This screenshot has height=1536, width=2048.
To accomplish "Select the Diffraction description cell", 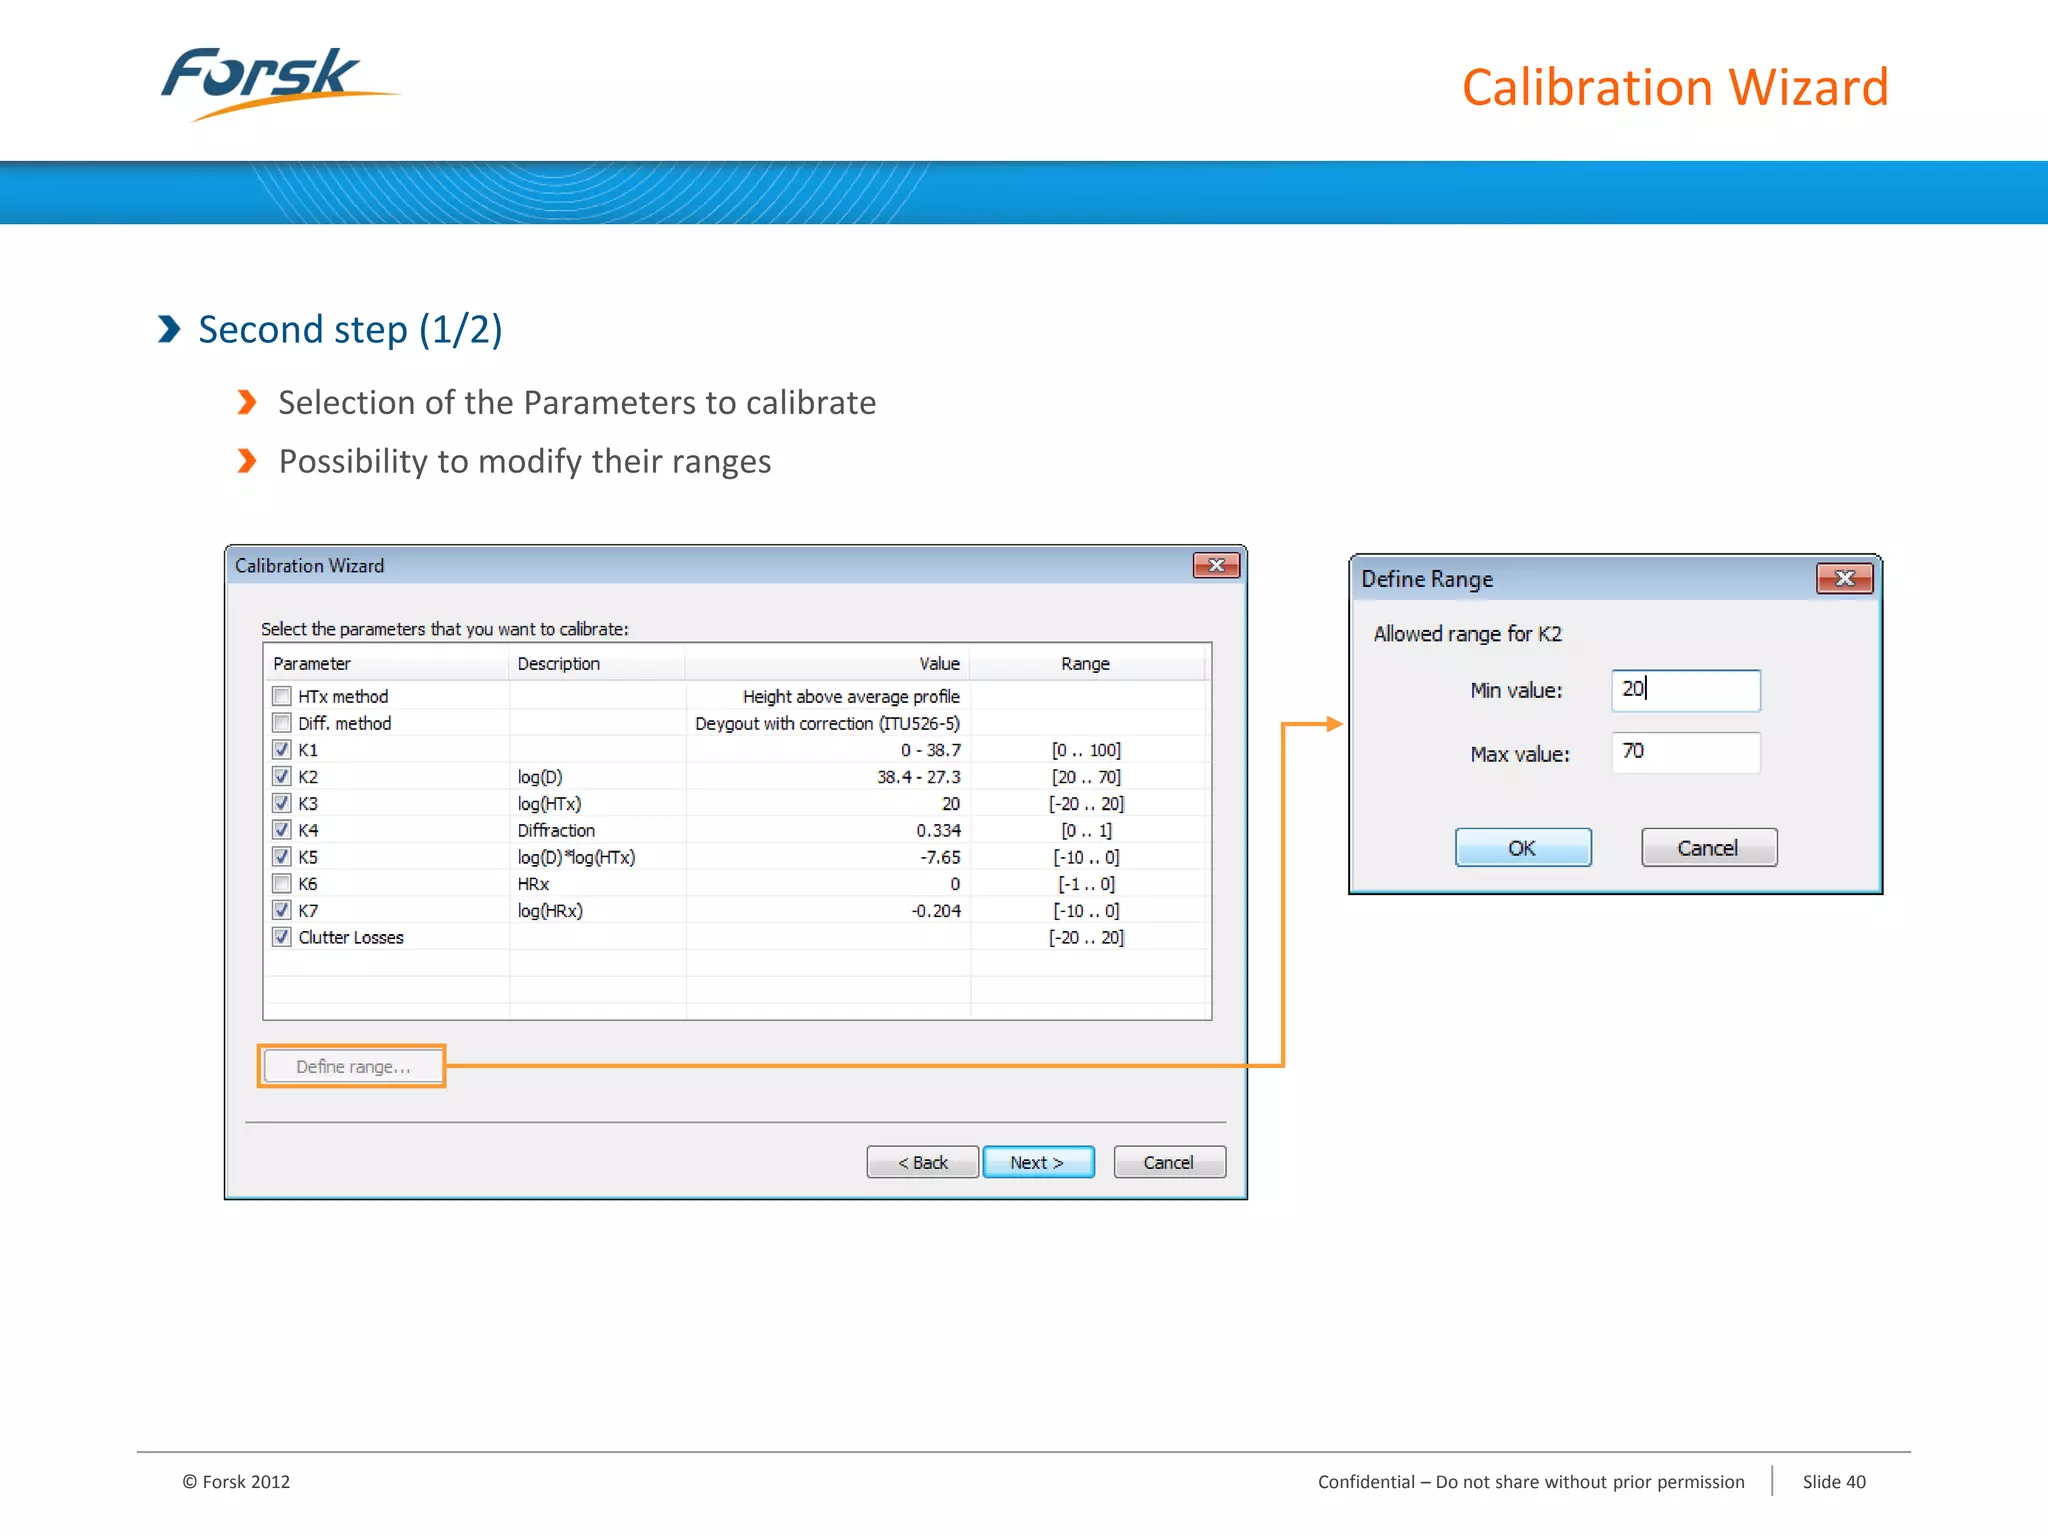I will pos(556,830).
